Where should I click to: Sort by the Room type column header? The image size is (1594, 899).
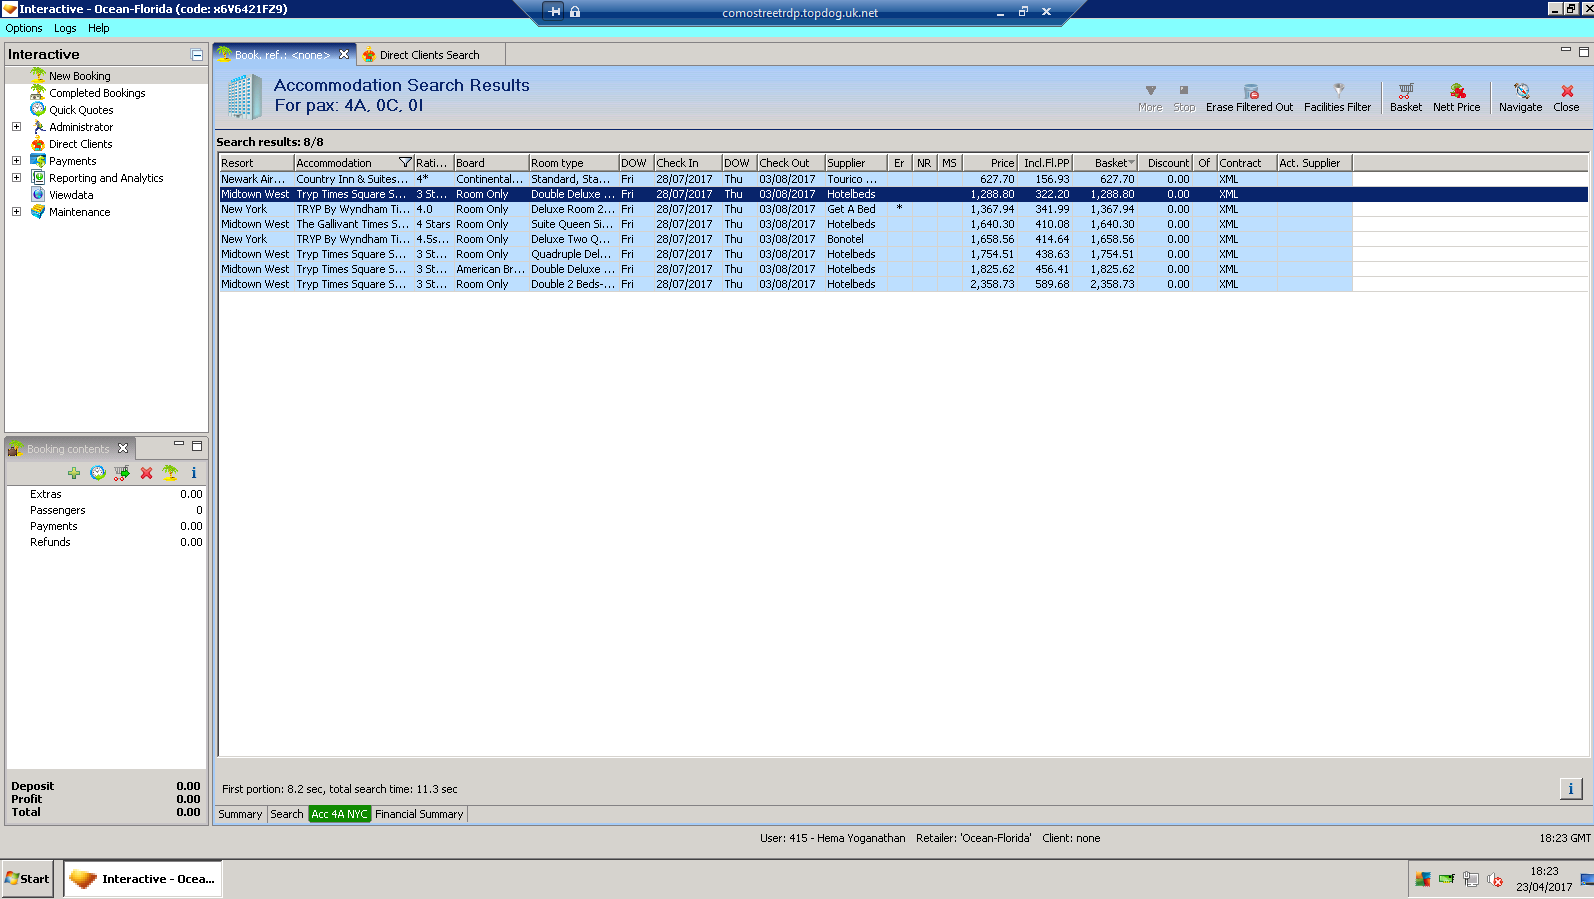[574, 163]
